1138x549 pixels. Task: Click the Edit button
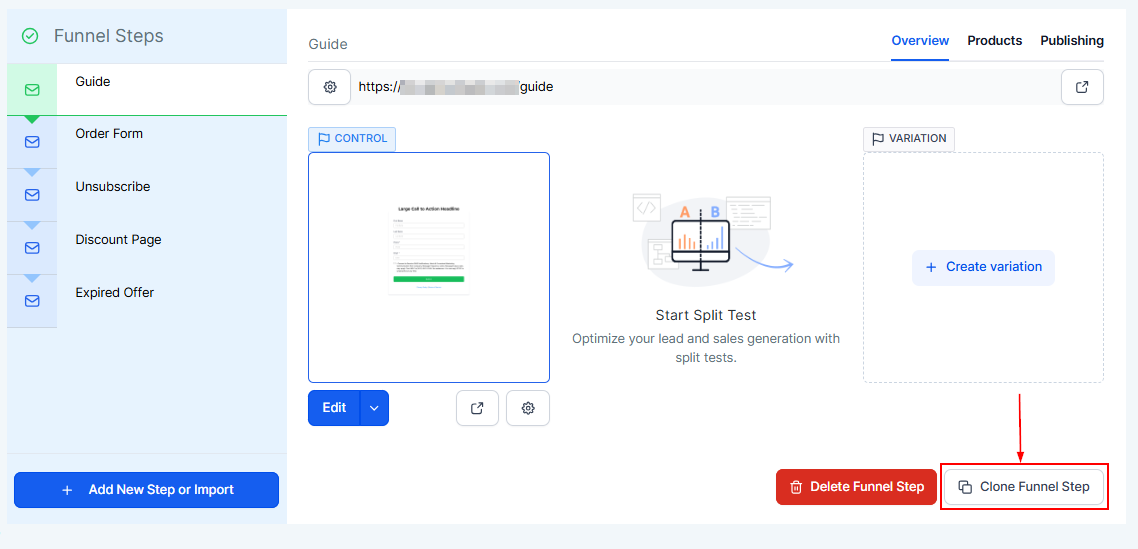tap(334, 408)
